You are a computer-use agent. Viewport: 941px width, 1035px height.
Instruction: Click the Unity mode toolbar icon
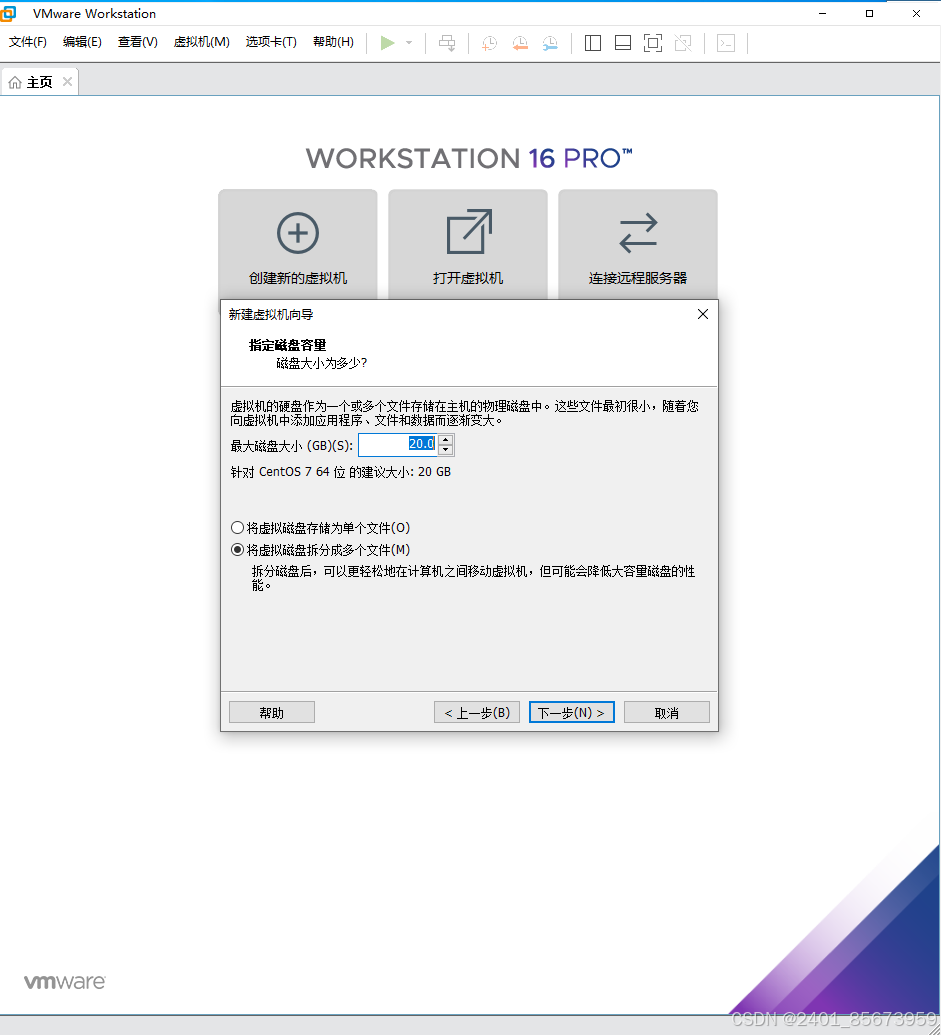tap(683, 43)
